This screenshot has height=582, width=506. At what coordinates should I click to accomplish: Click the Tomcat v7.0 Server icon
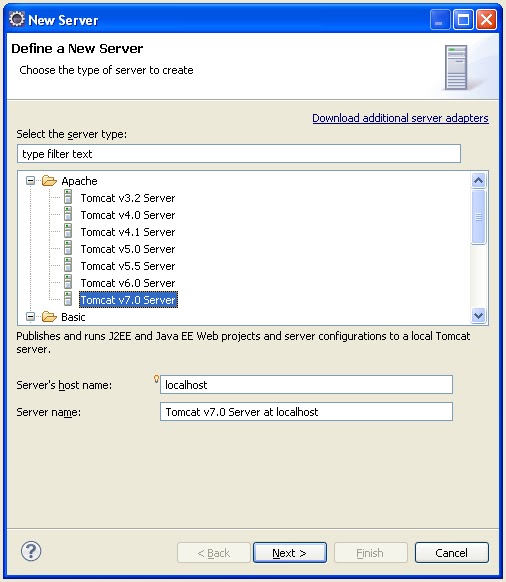click(68, 299)
